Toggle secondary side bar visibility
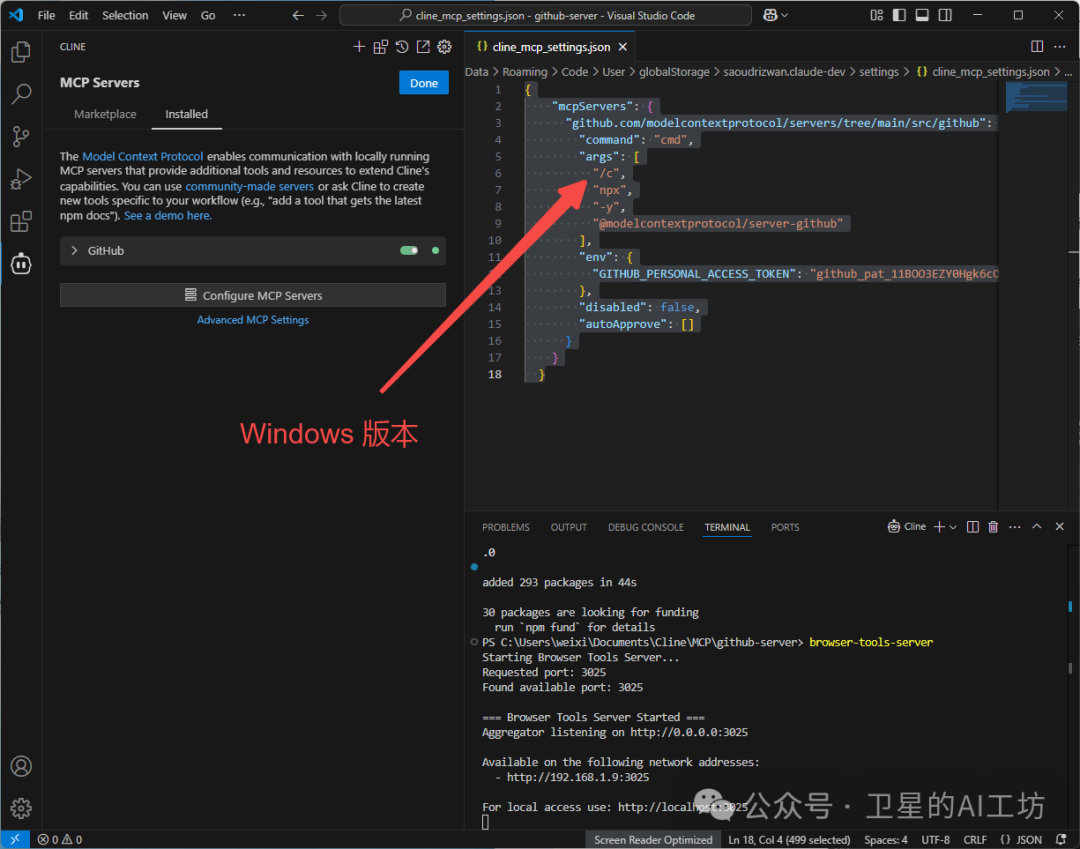 coord(945,15)
